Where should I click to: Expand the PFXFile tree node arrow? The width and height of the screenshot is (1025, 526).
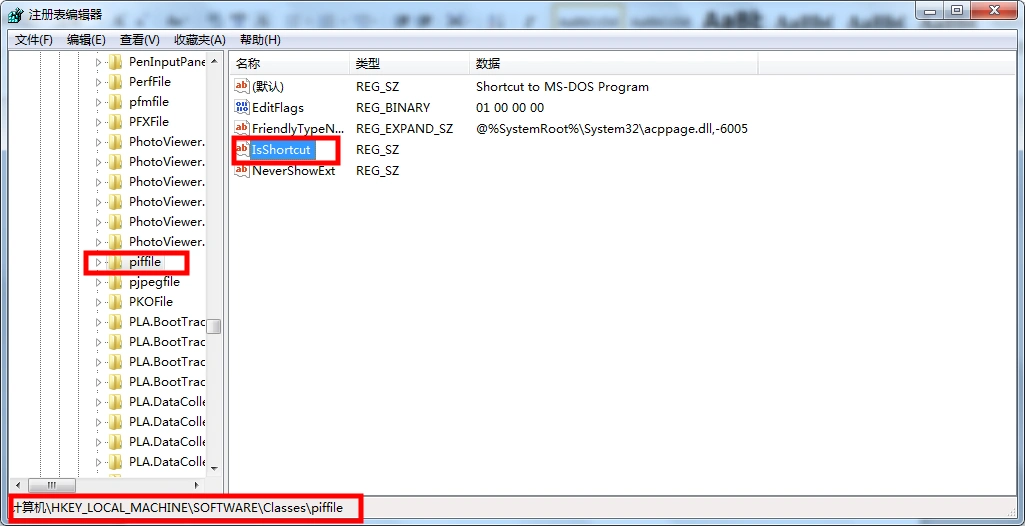point(99,122)
